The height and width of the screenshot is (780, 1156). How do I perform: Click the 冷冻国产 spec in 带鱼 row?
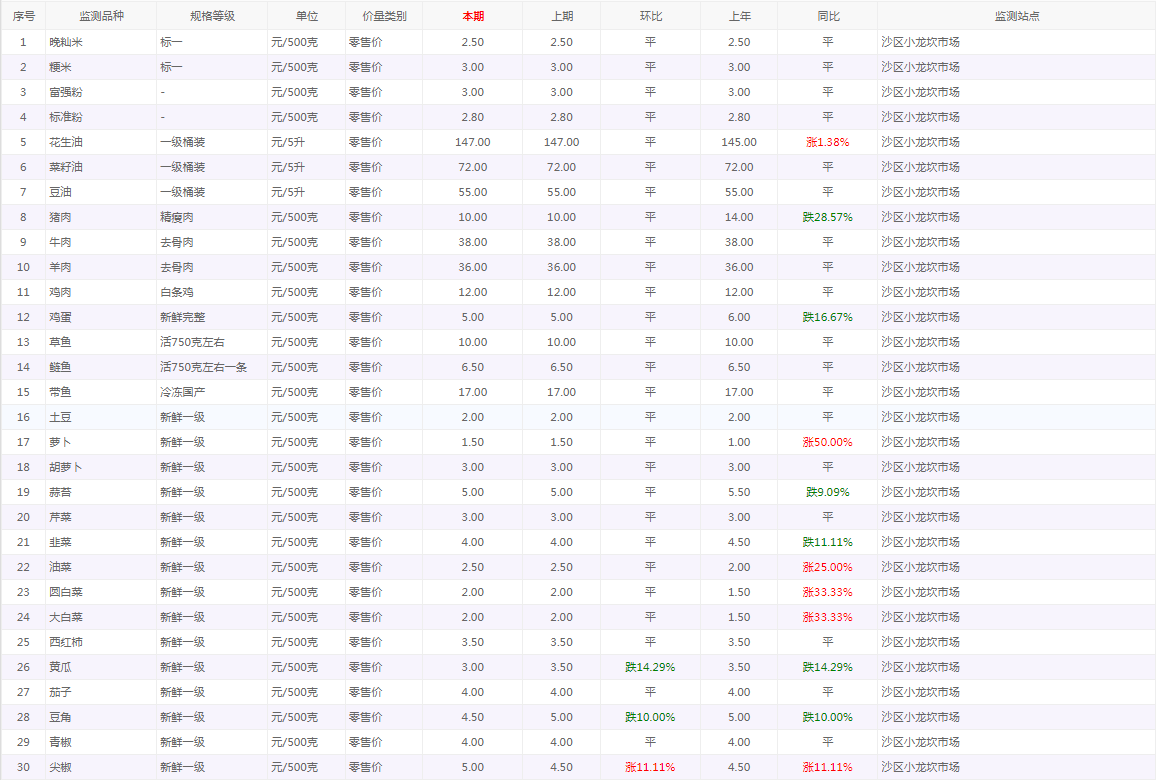click(183, 392)
